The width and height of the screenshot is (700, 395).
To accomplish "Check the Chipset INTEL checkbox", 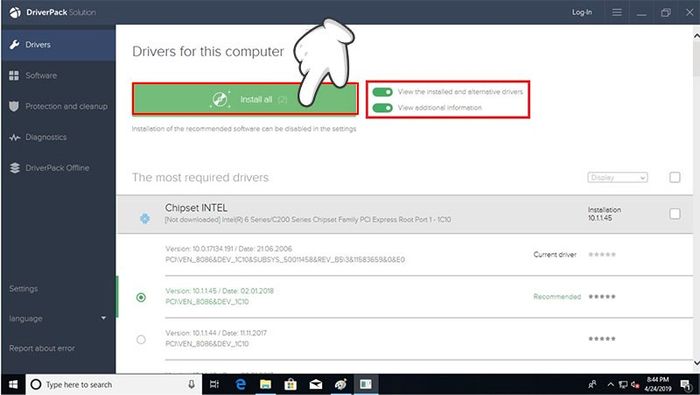I will pos(675,214).
